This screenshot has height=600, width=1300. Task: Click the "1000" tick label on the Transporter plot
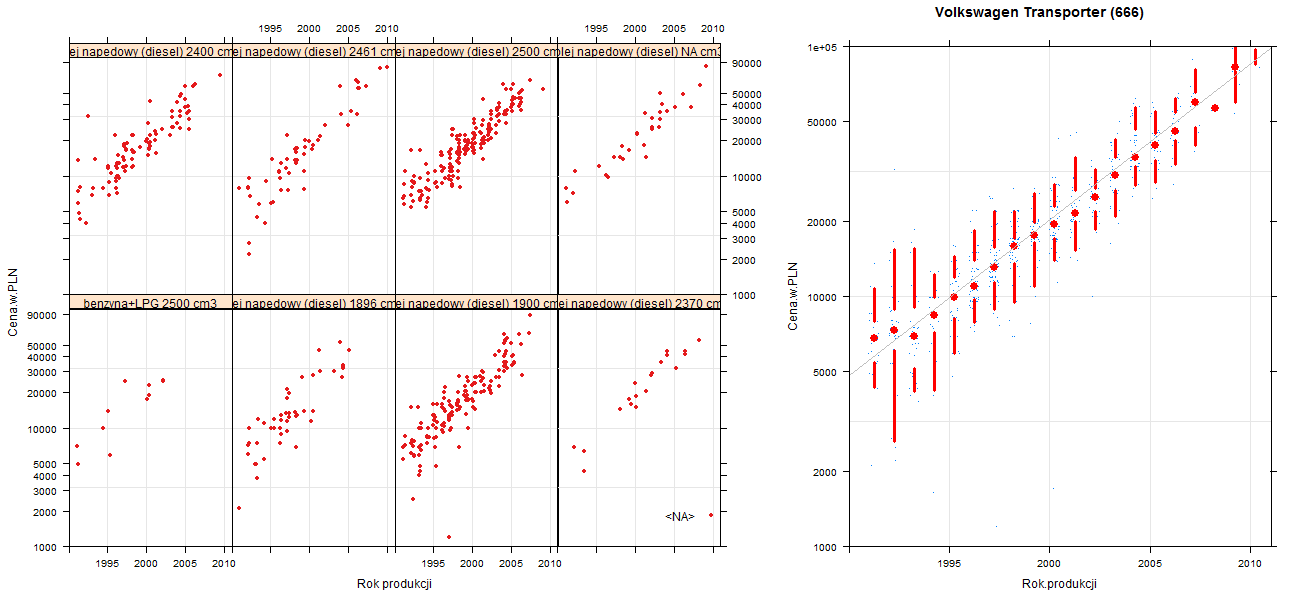[x=827, y=547]
